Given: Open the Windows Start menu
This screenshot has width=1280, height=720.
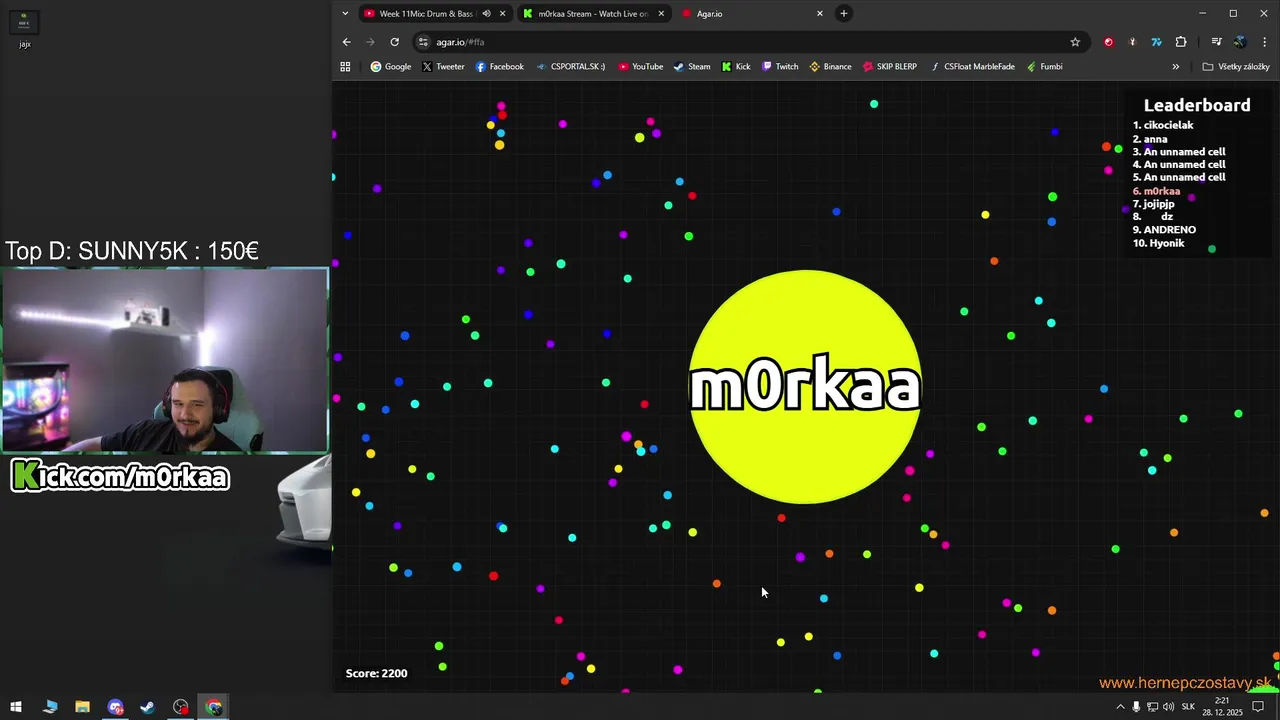Looking at the screenshot, I should [x=16, y=707].
